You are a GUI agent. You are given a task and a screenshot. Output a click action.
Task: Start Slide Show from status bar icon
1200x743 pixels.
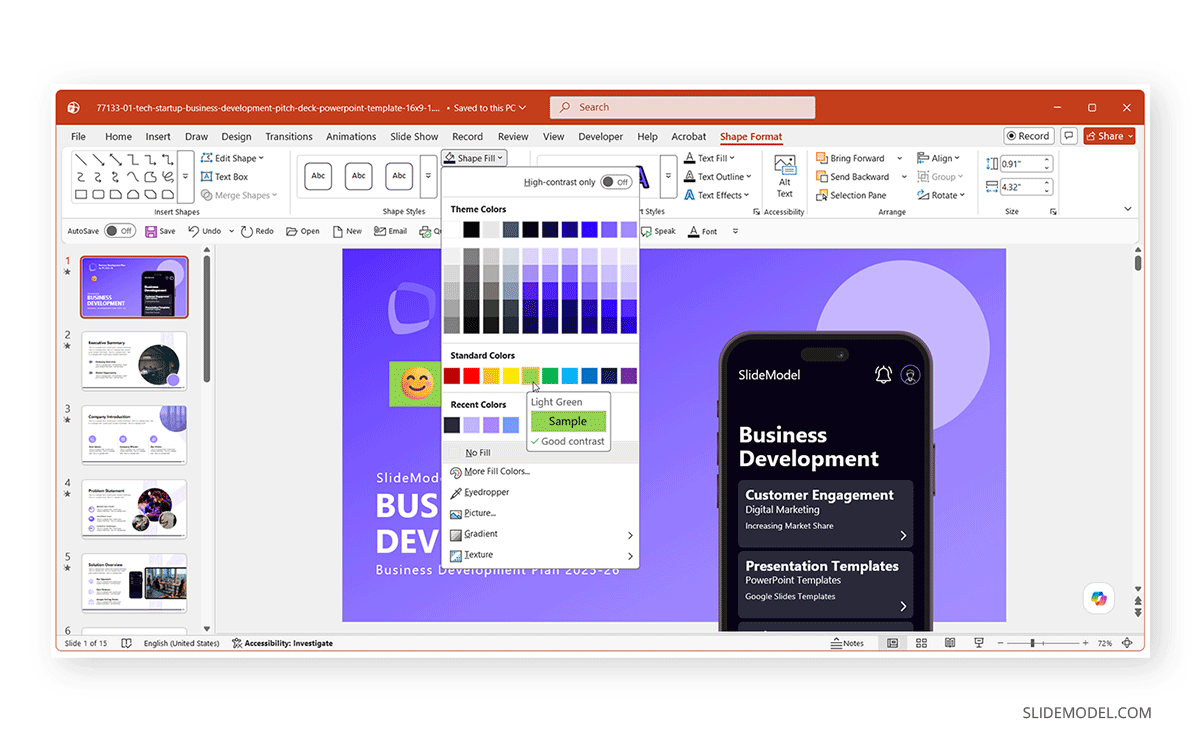pos(979,643)
